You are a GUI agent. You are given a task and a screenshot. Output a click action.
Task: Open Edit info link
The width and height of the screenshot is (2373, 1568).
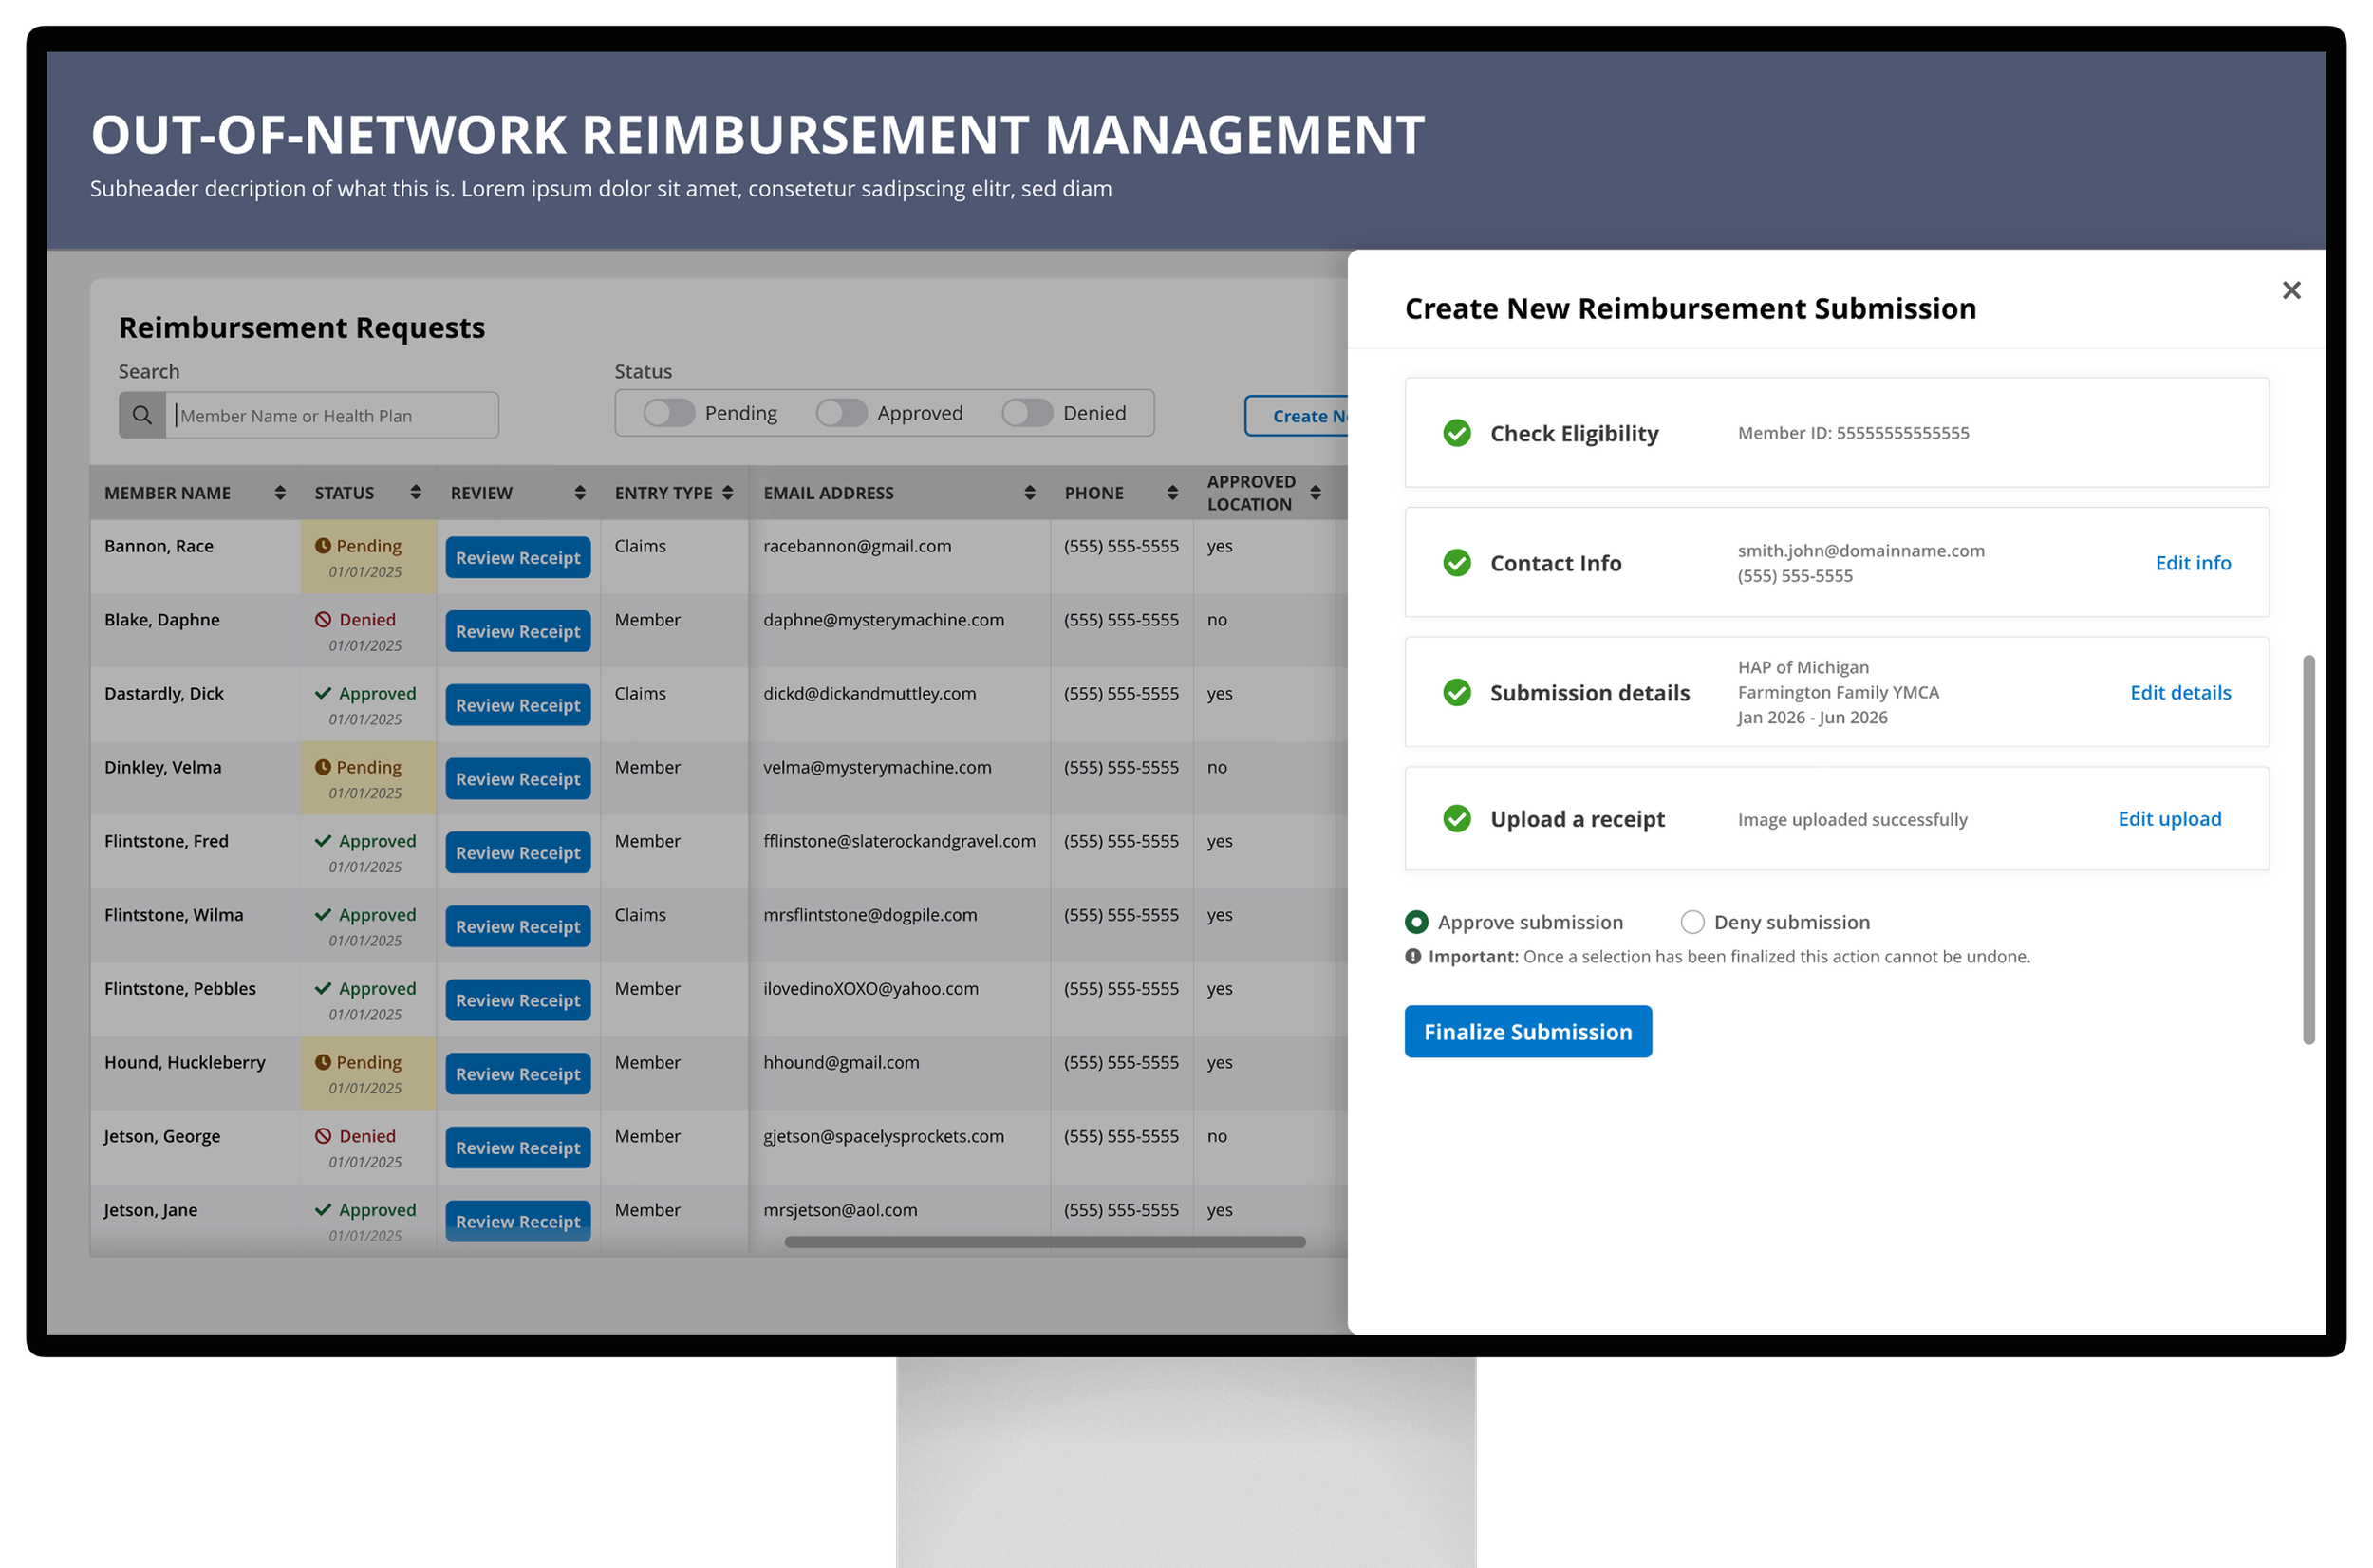click(x=2192, y=563)
